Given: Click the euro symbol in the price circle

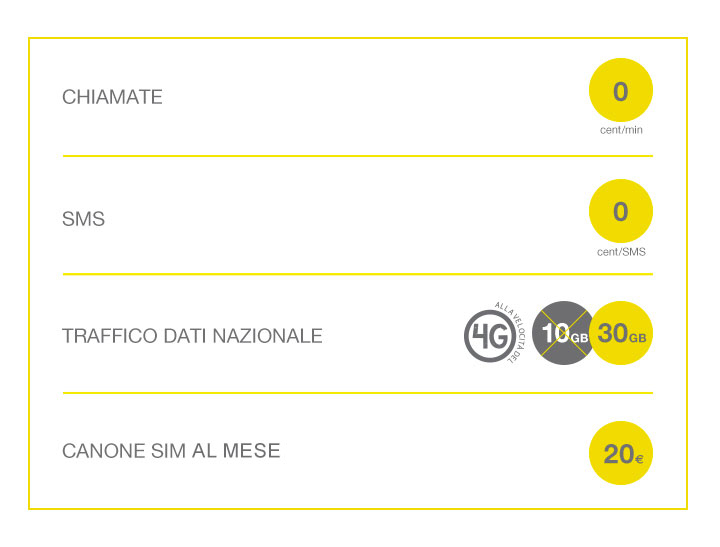Looking at the screenshot, I should point(639,458).
